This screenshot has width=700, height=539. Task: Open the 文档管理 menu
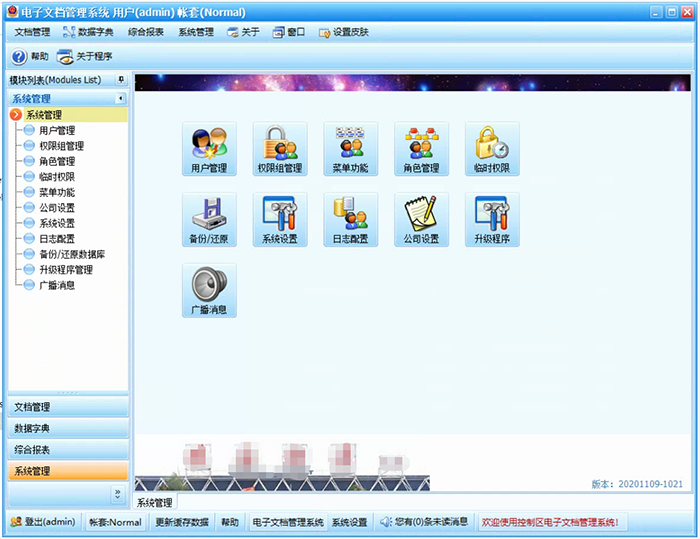point(32,32)
